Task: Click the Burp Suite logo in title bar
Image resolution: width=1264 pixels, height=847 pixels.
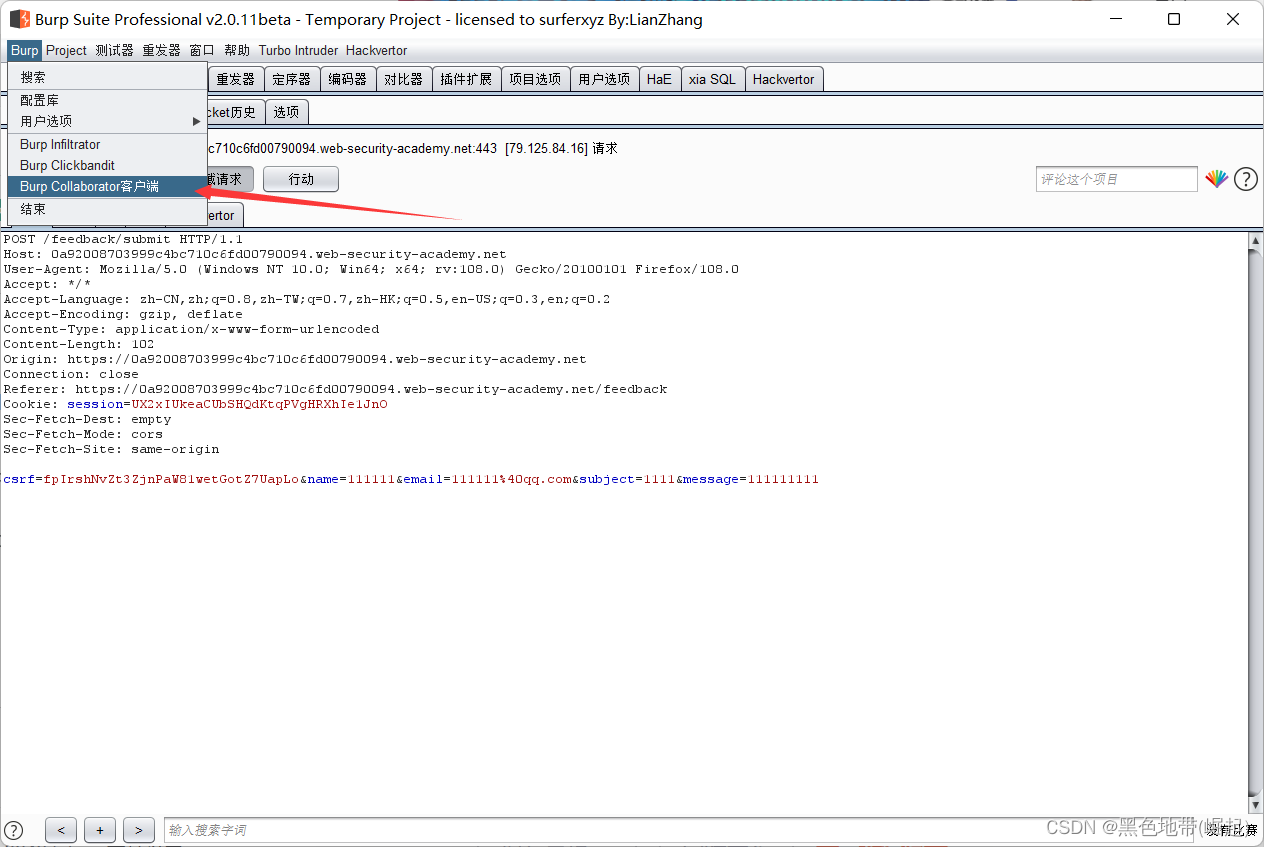Action: [x=19, y=19]
